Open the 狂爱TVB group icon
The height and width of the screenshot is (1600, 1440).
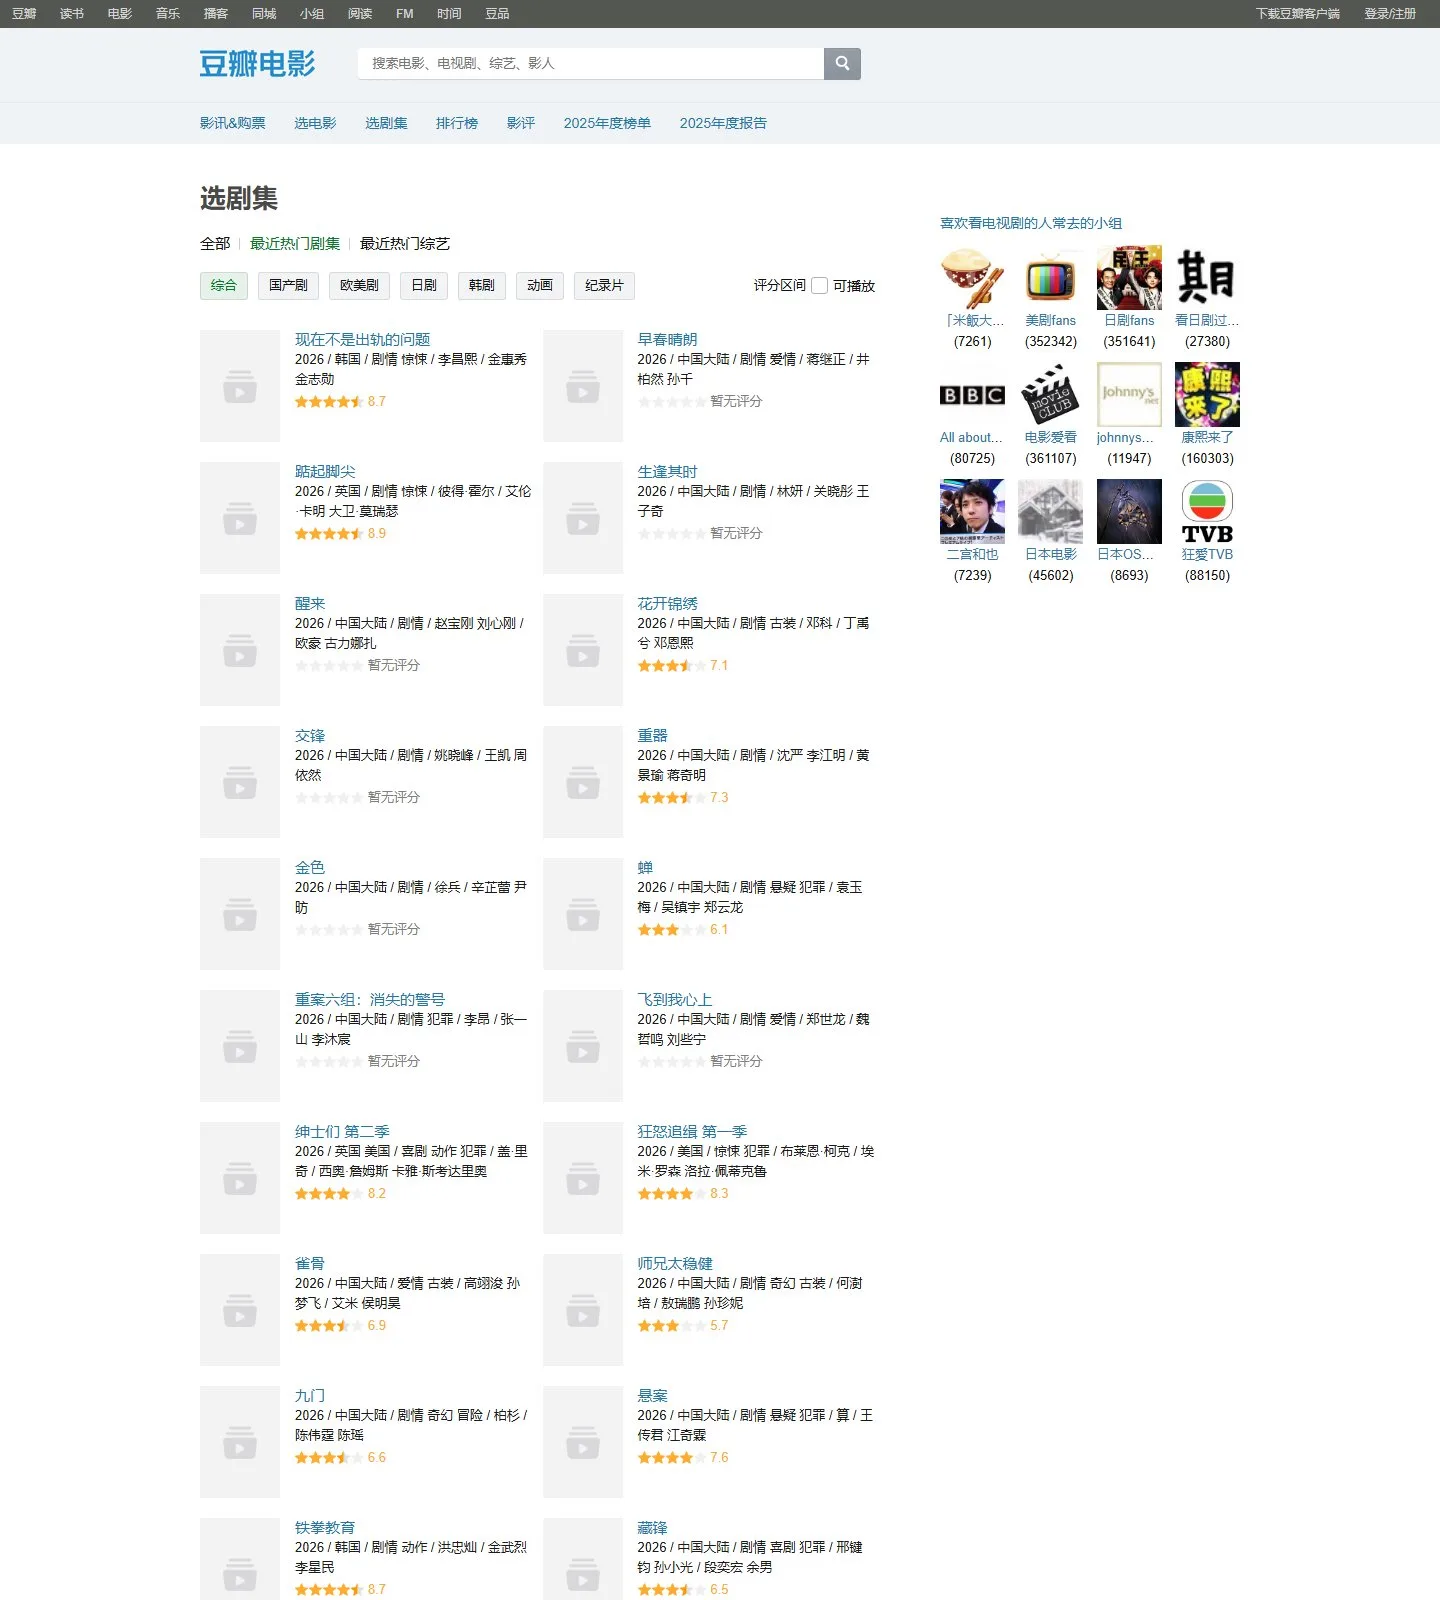(1207, 512)
